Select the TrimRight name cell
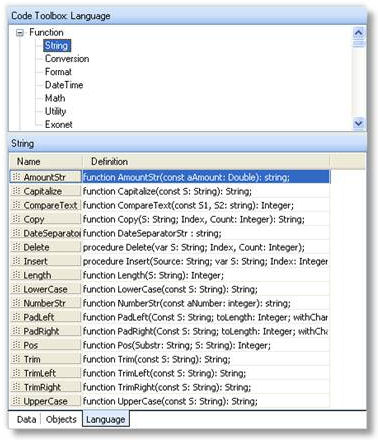Image resolution: width=378 pixels, height=440 pixels. (46, 387)
